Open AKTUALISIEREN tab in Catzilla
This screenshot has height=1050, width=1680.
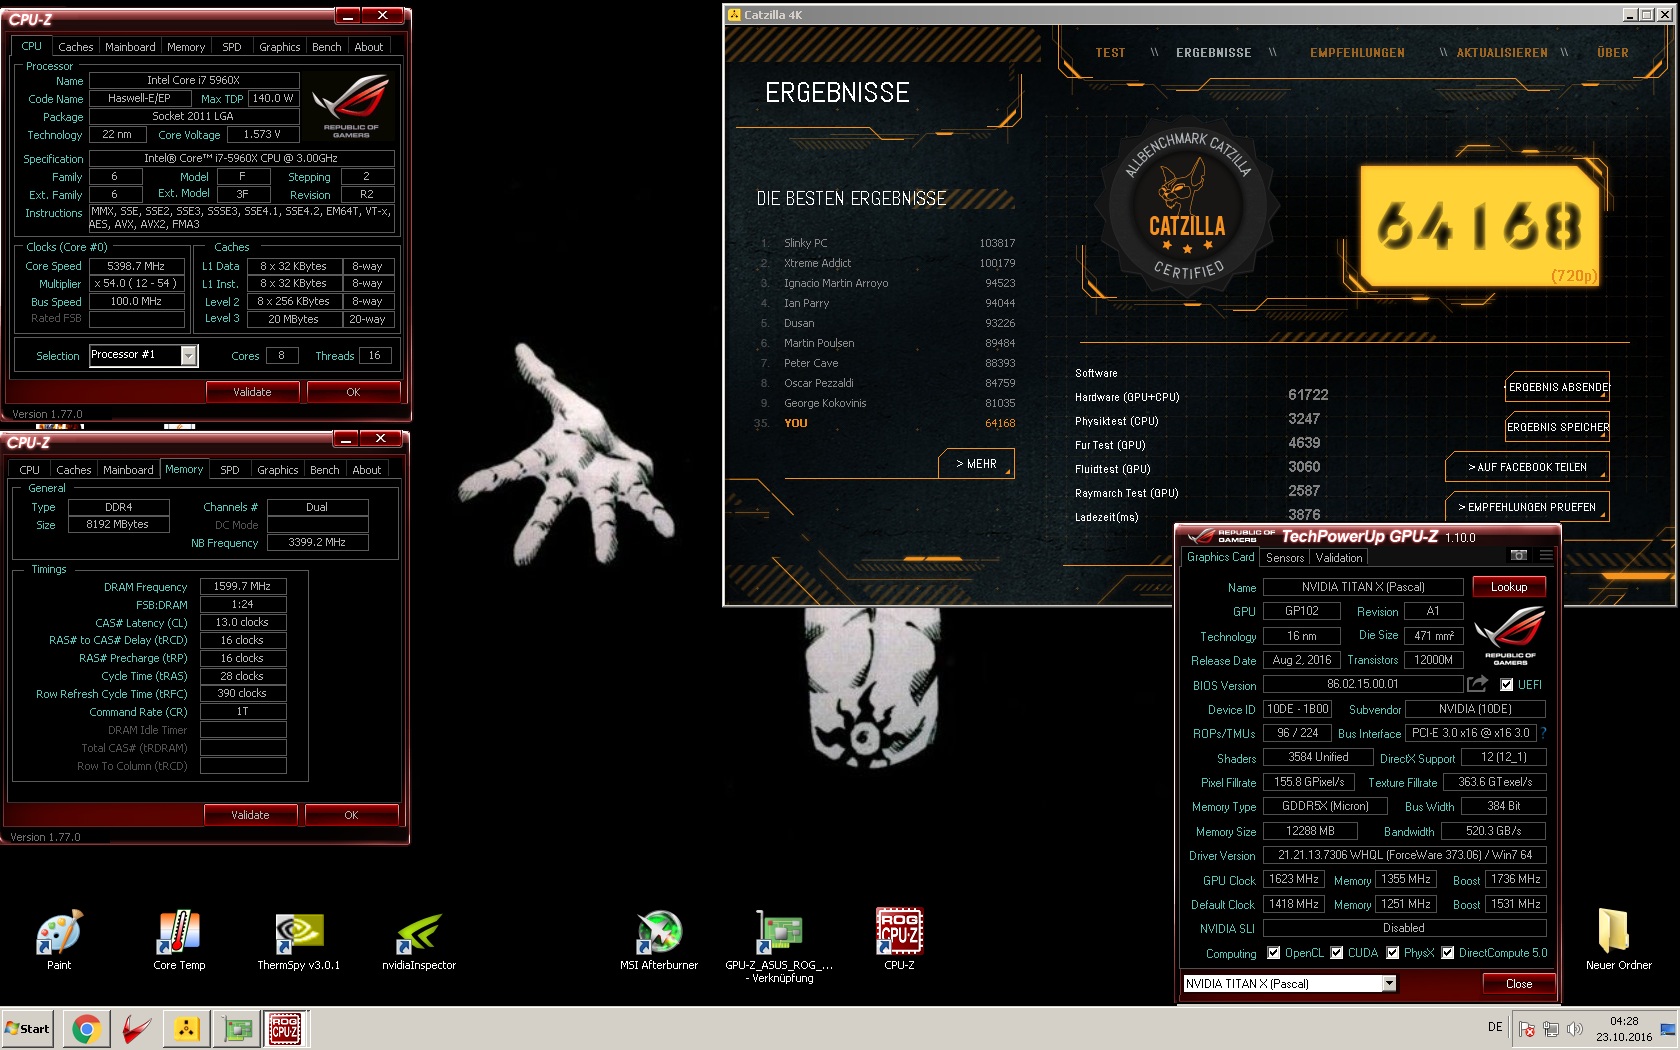coord(1502,53)
